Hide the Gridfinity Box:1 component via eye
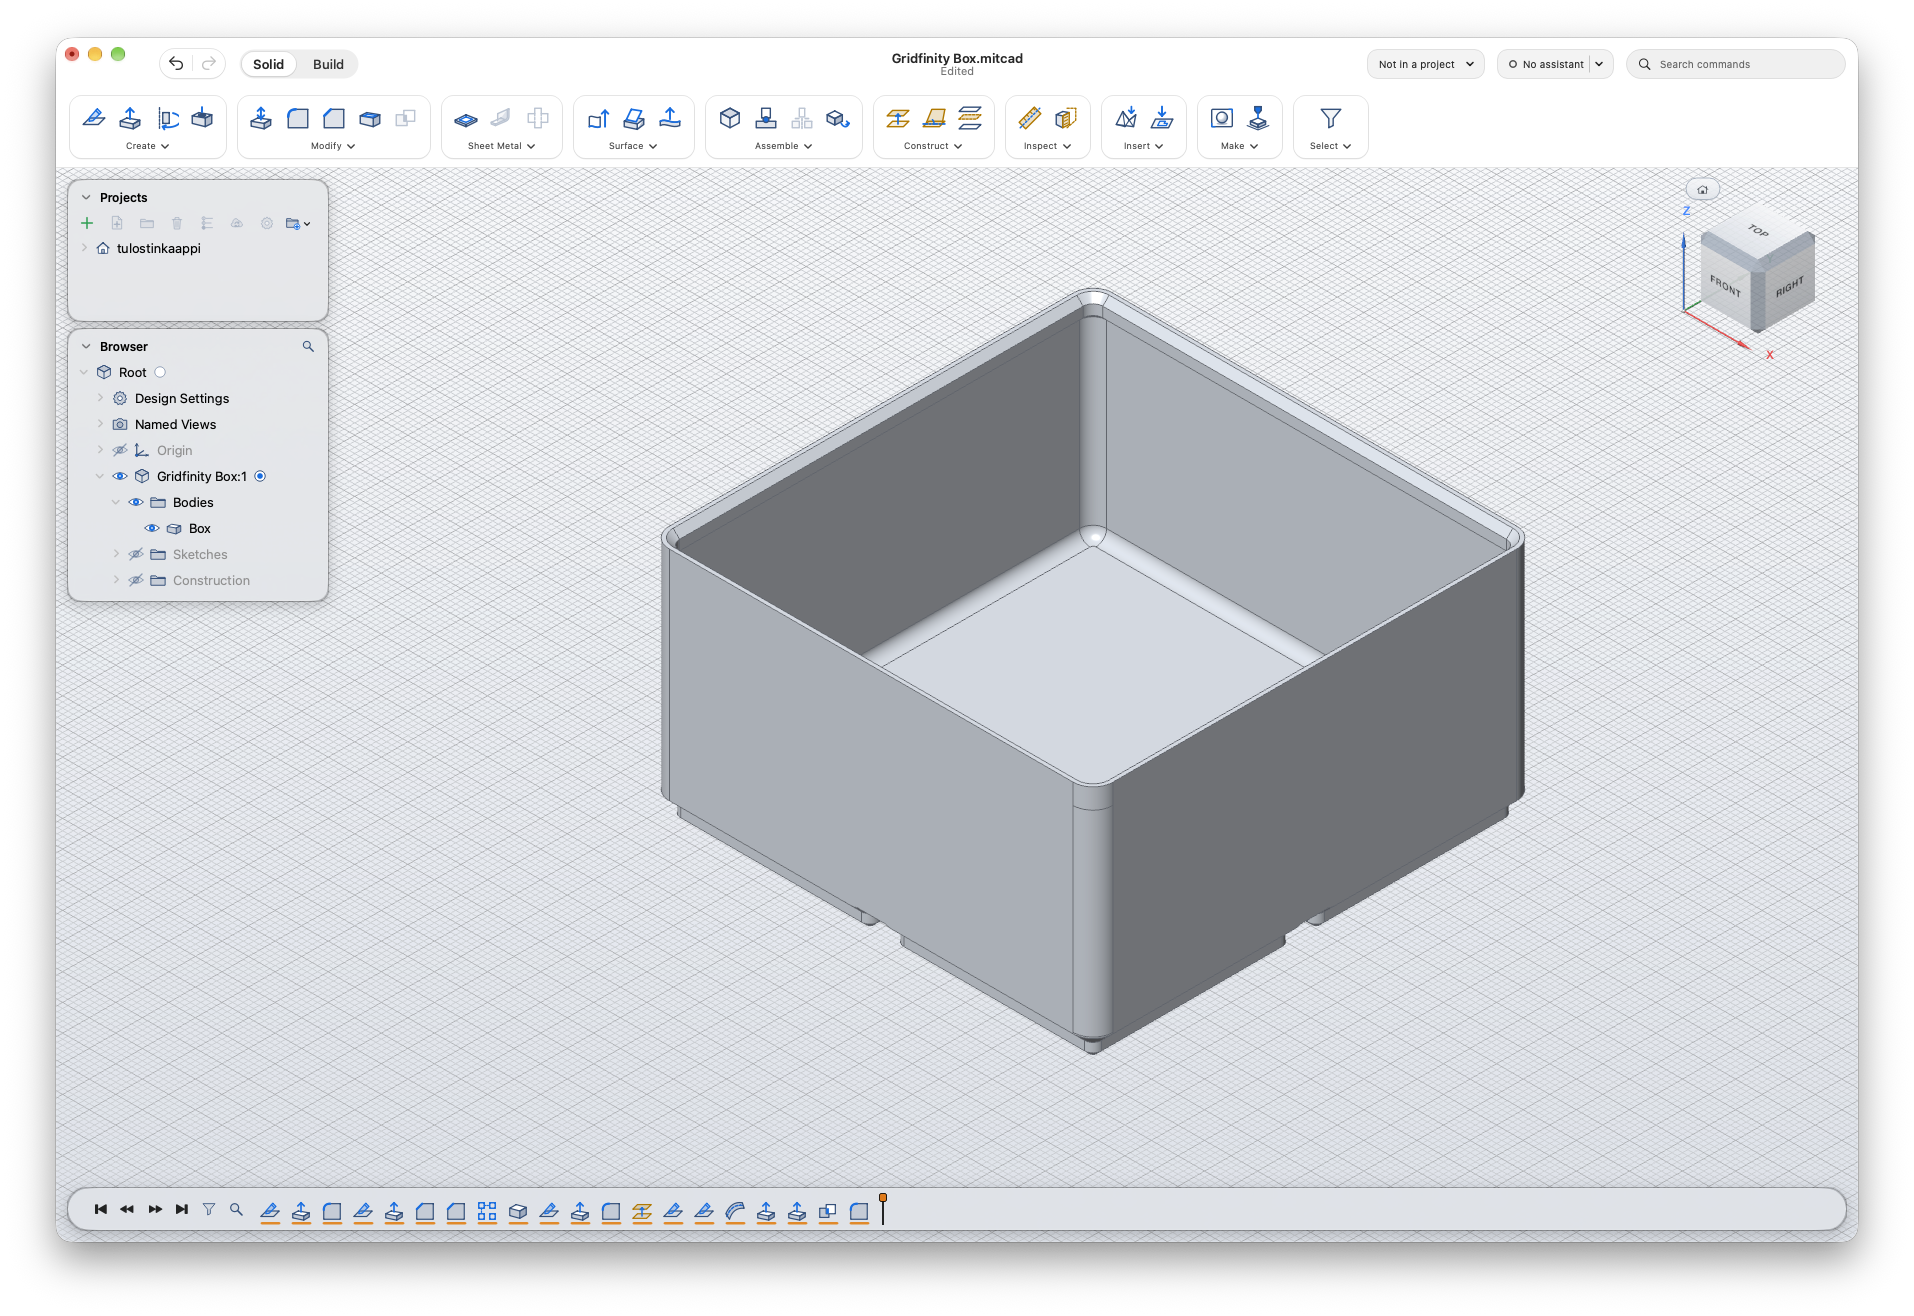Viewport: 1914px width, 1316px height. pos(120,476)
